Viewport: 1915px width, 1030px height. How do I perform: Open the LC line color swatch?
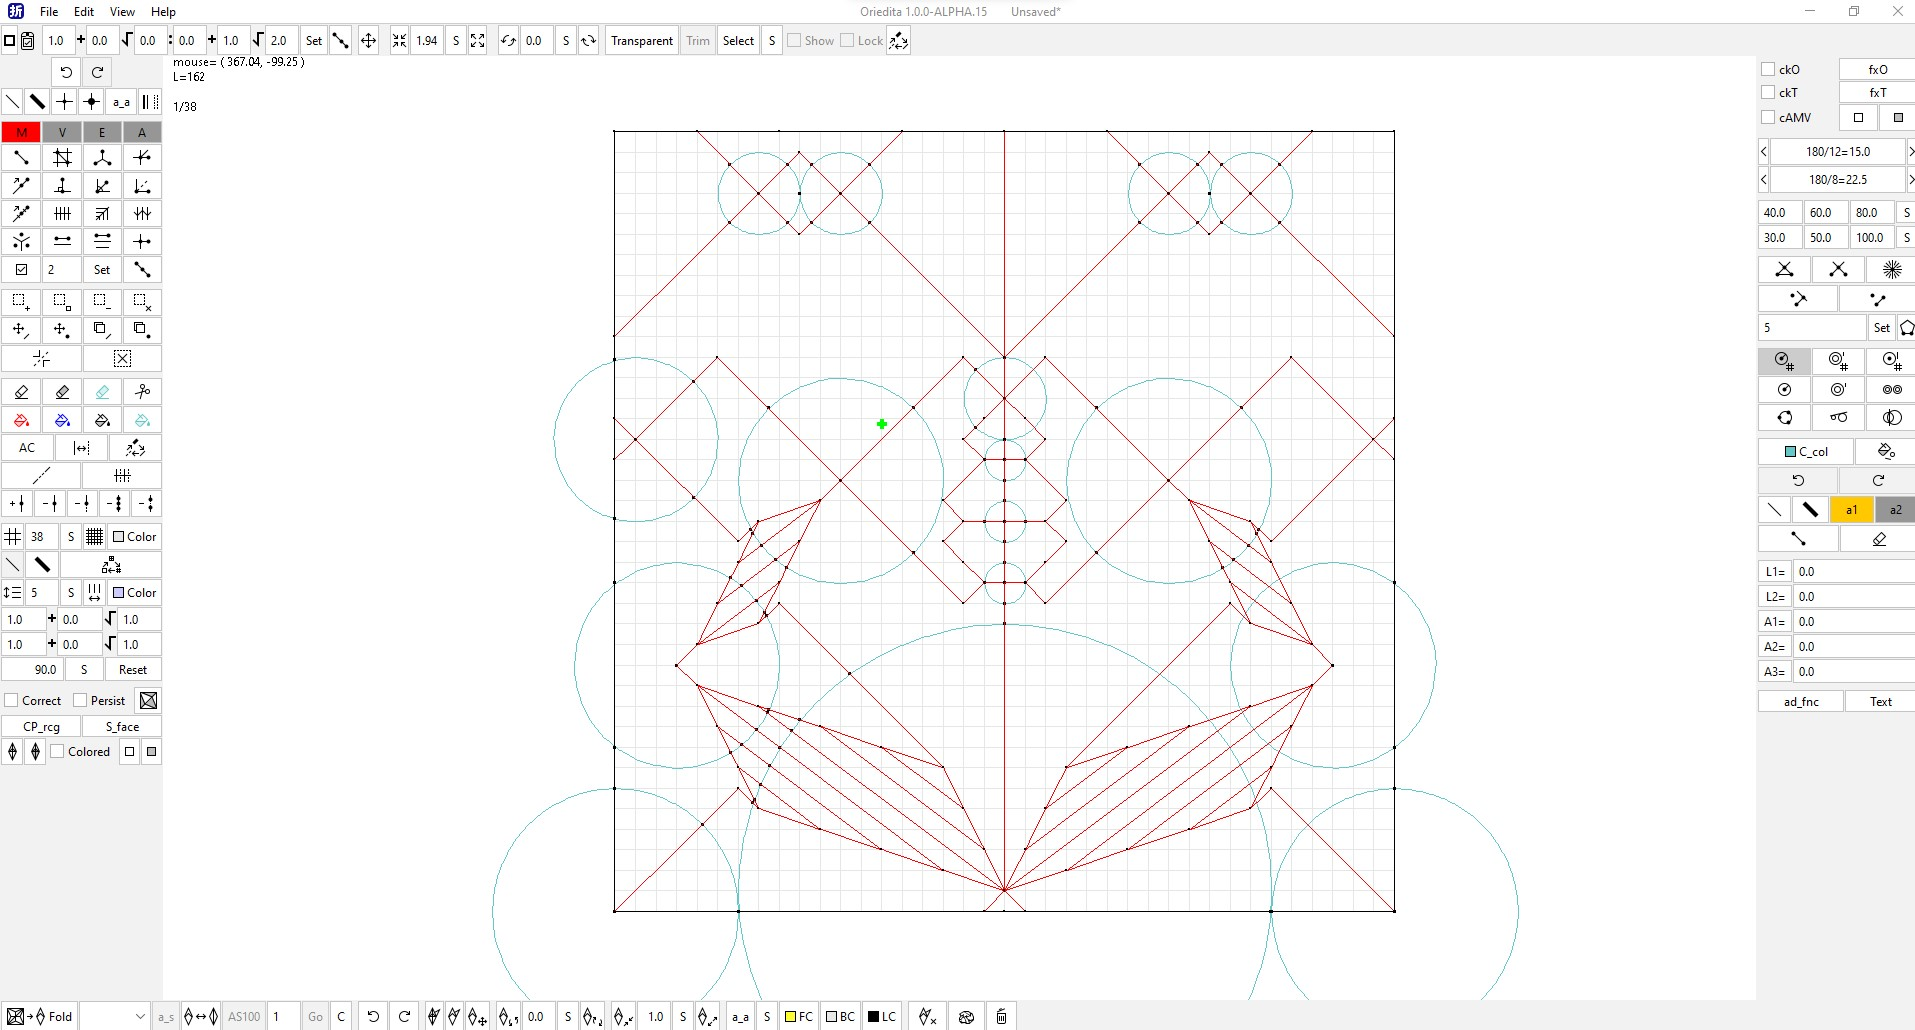pos(881,1017)
